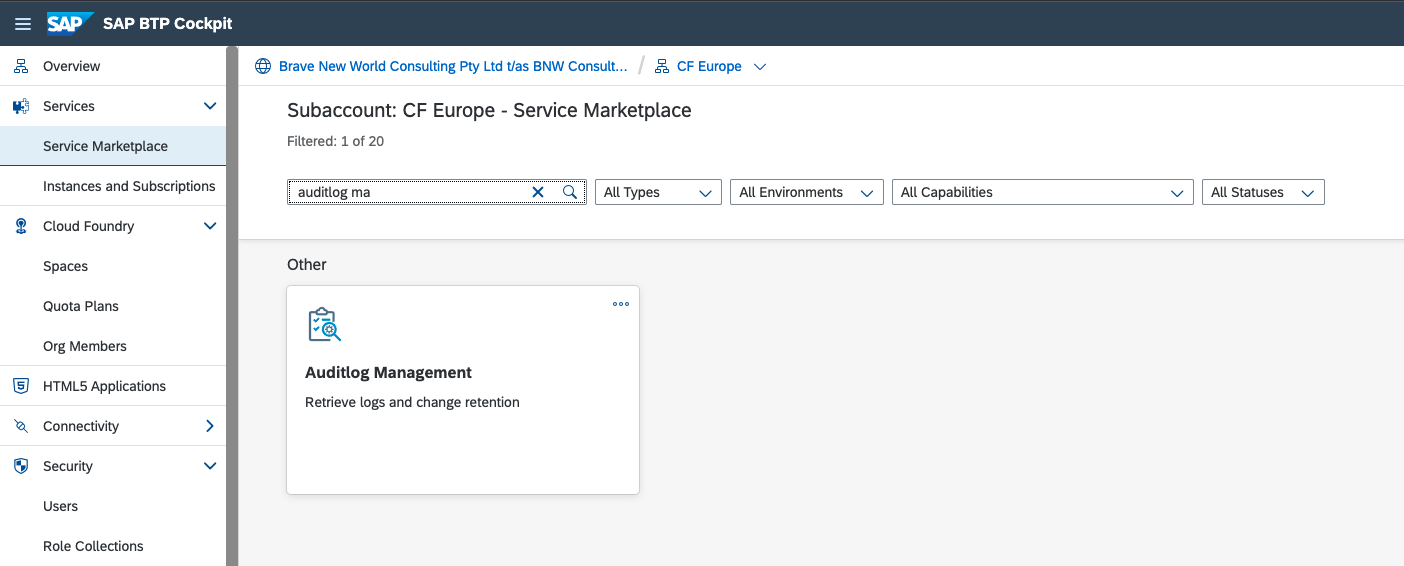Open Auditlog Management tile actions menu
1404x566 pixels.
(x=621, y=304)
